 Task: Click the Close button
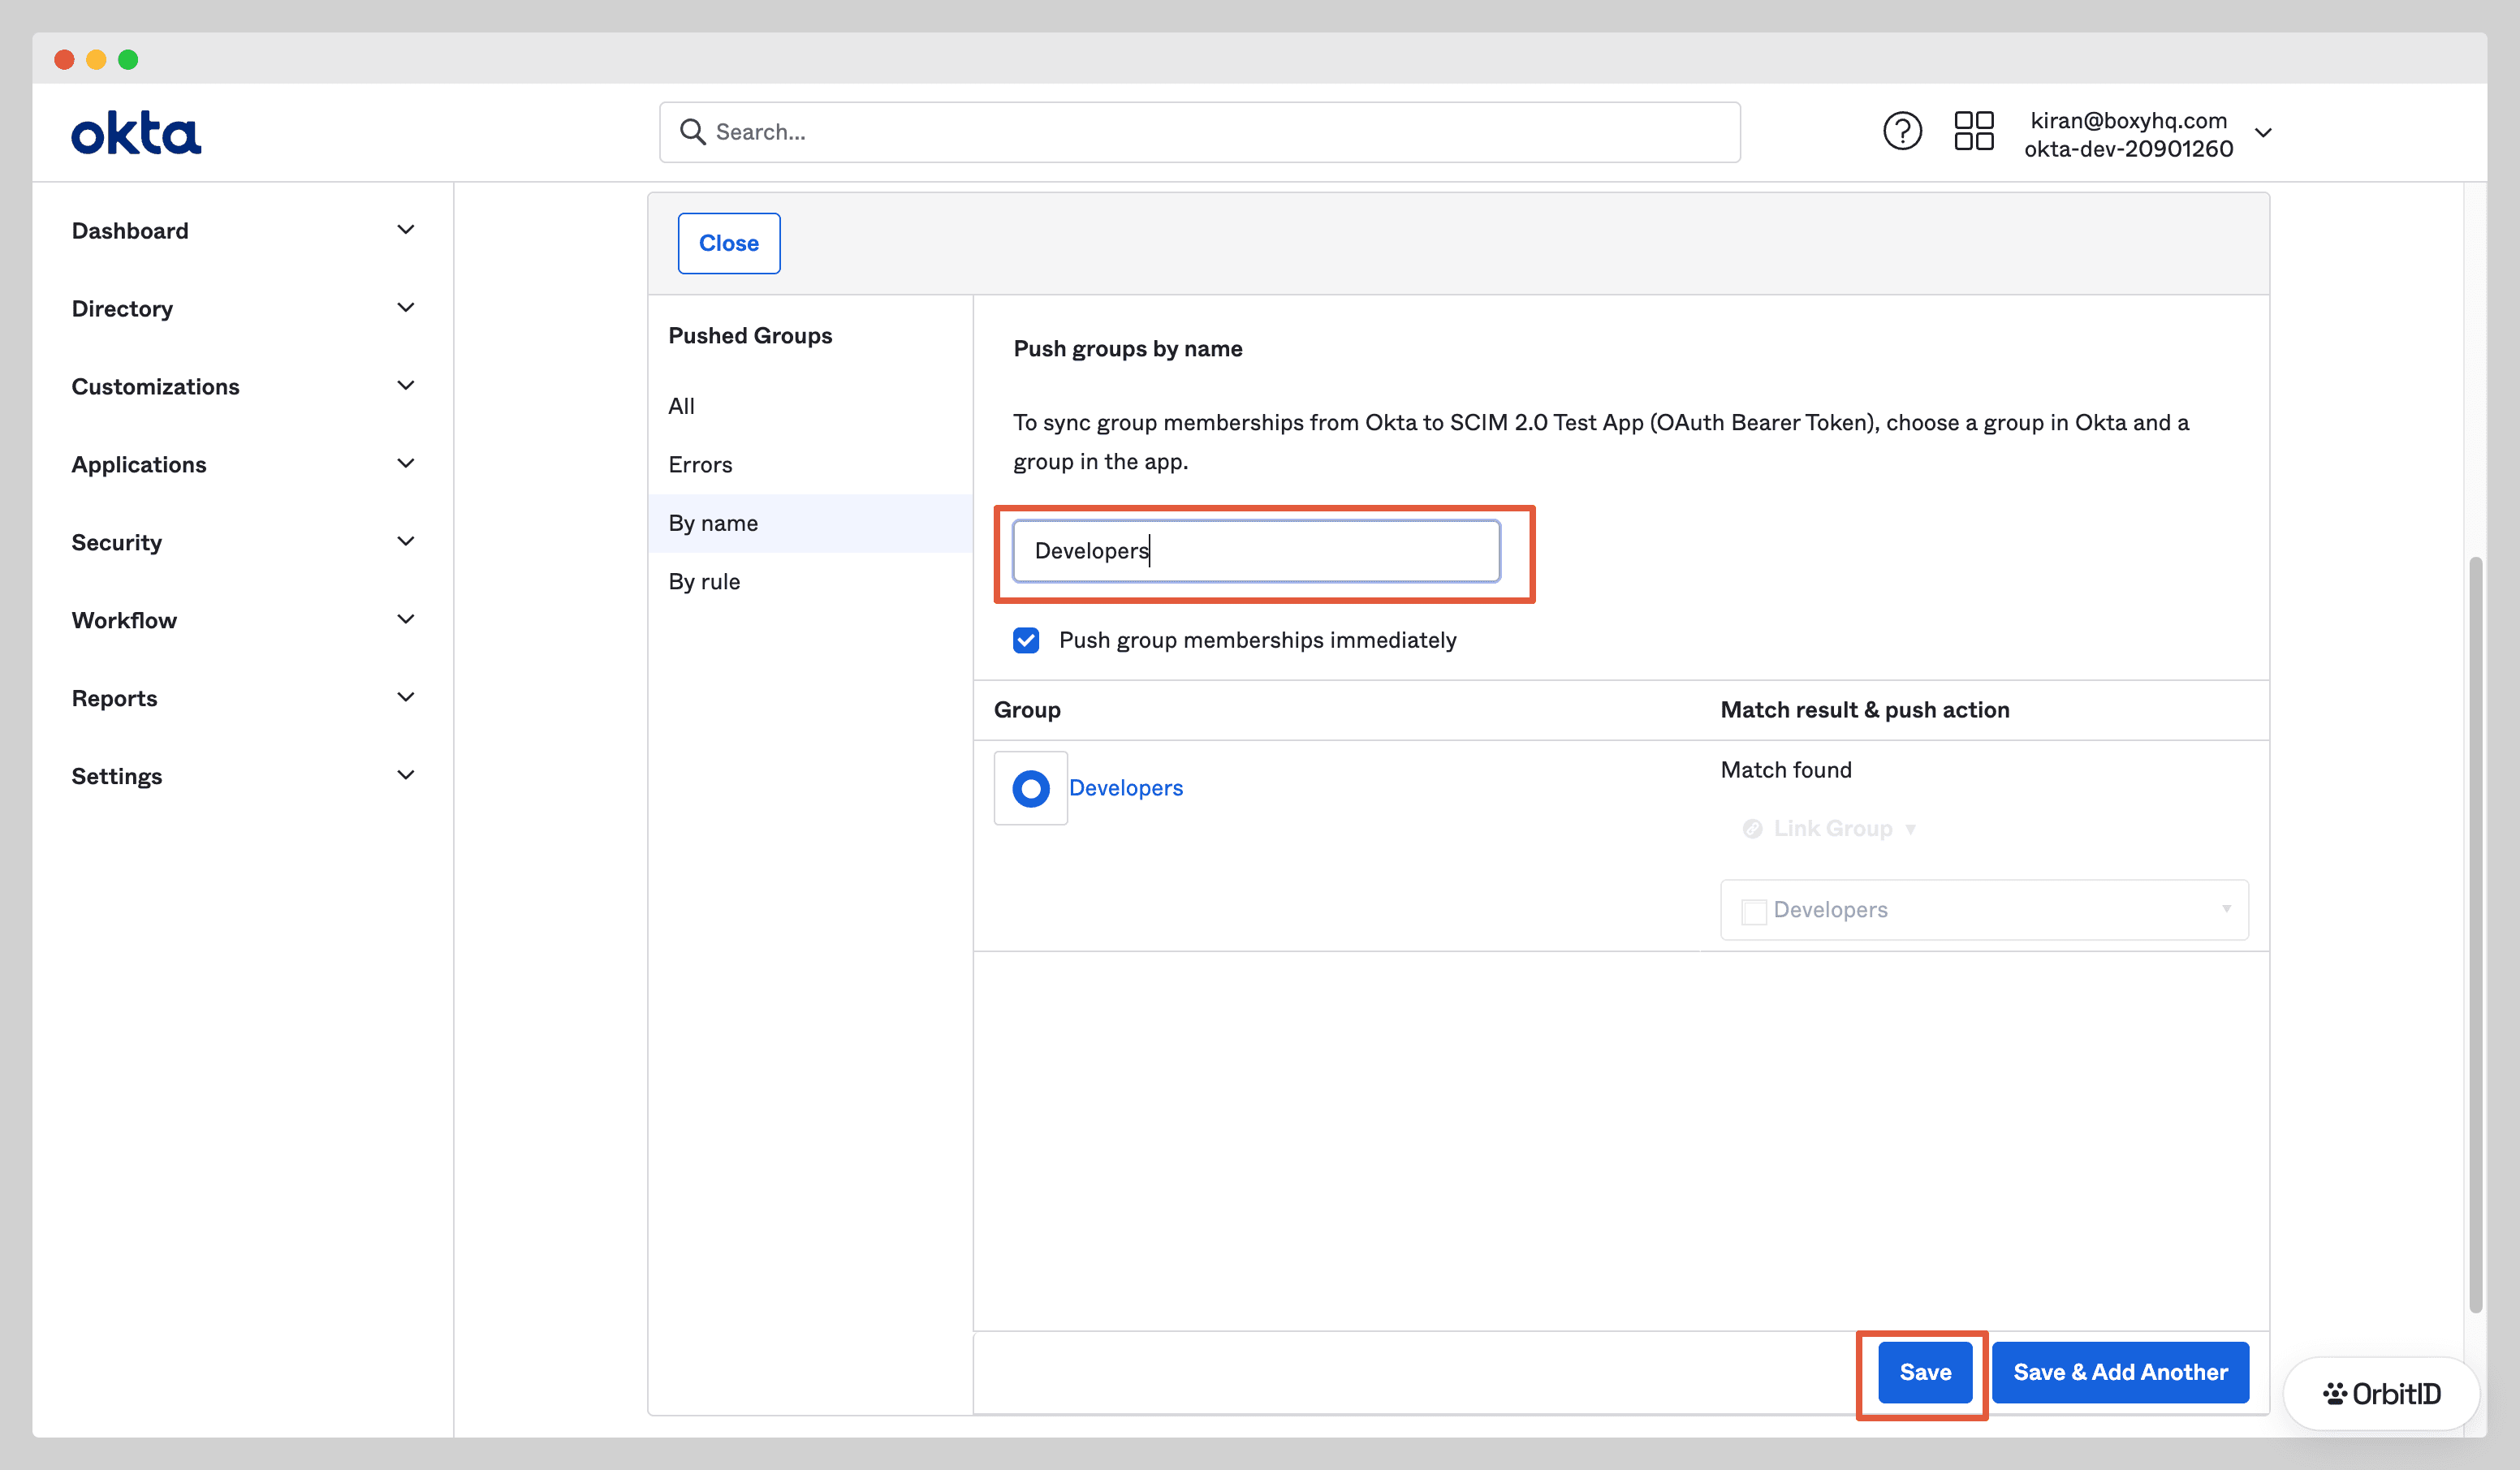[729, 243]
